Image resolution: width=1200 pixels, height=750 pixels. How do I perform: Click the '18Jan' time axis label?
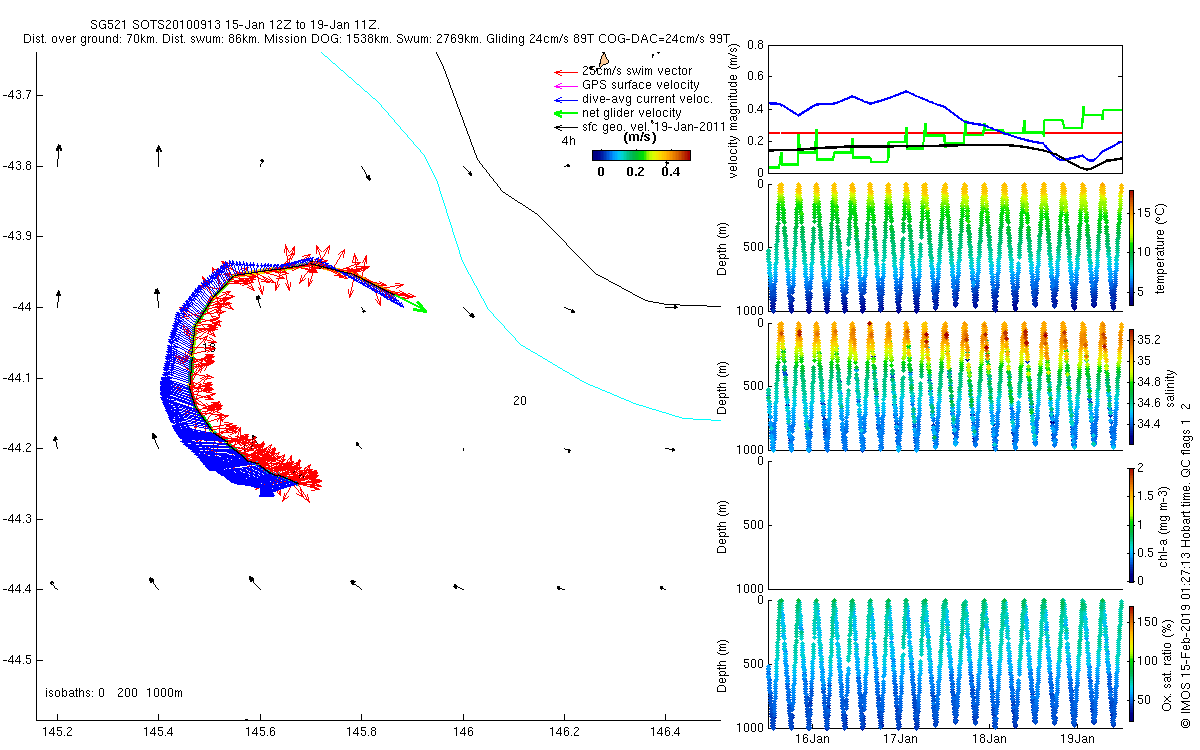pyautogui.click(x=989, y=739)
